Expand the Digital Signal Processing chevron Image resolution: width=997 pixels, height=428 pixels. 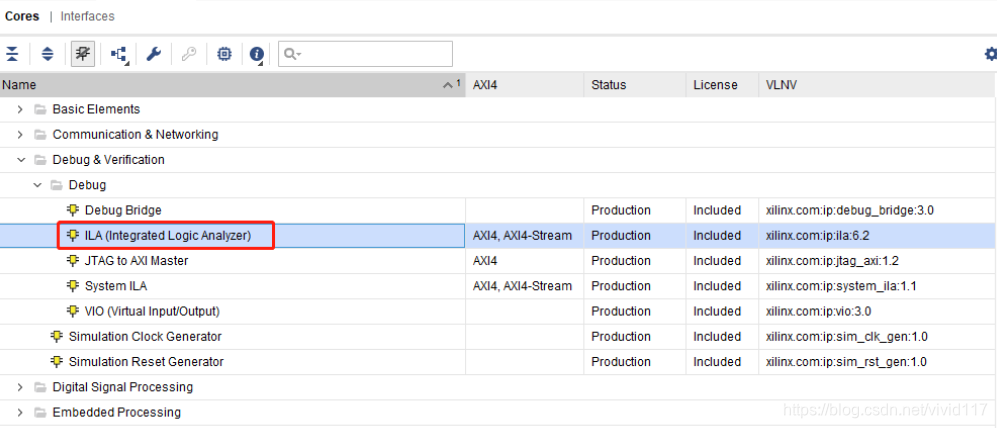20,387
